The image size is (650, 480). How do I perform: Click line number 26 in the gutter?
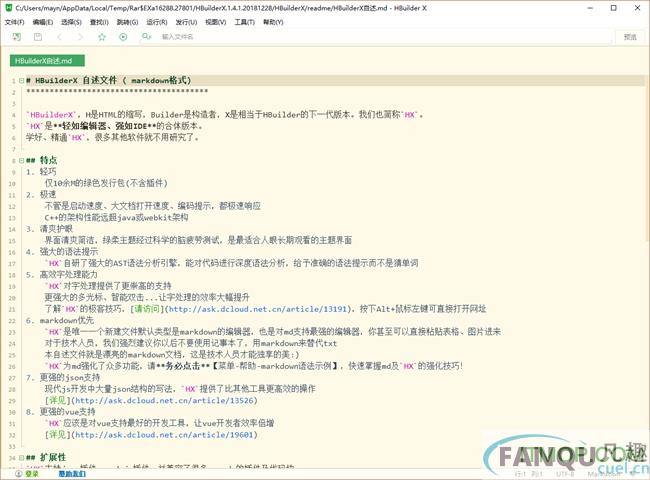point(12,367)
